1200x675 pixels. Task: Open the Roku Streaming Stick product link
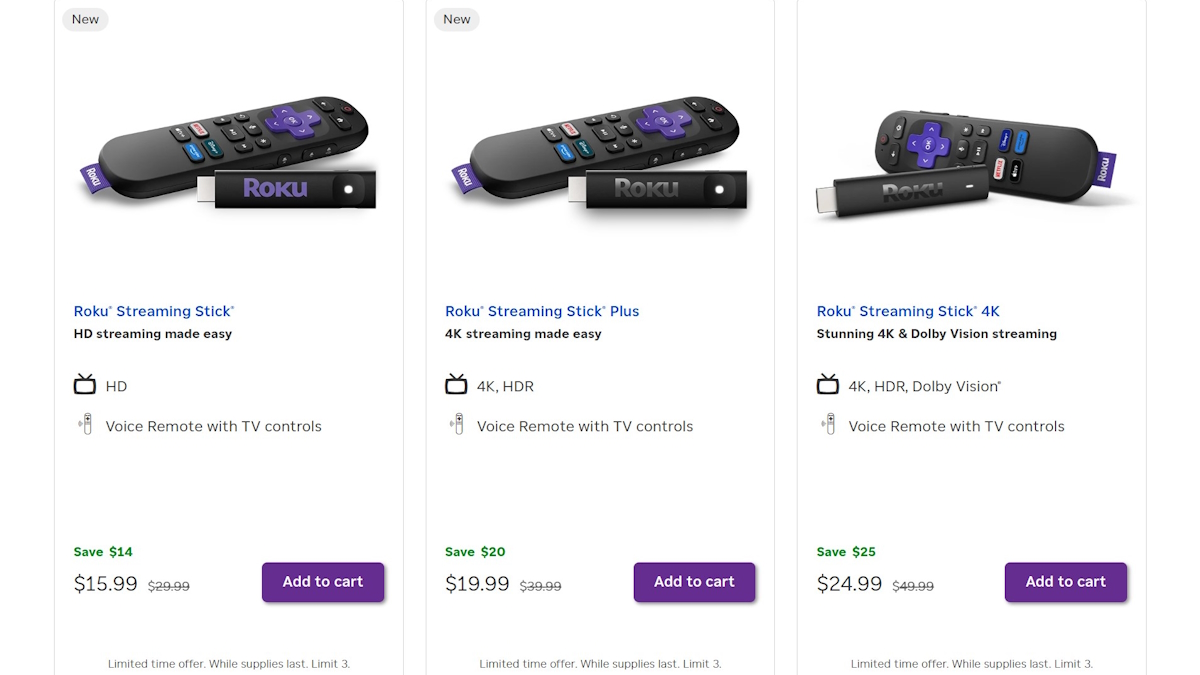(153, 311)
